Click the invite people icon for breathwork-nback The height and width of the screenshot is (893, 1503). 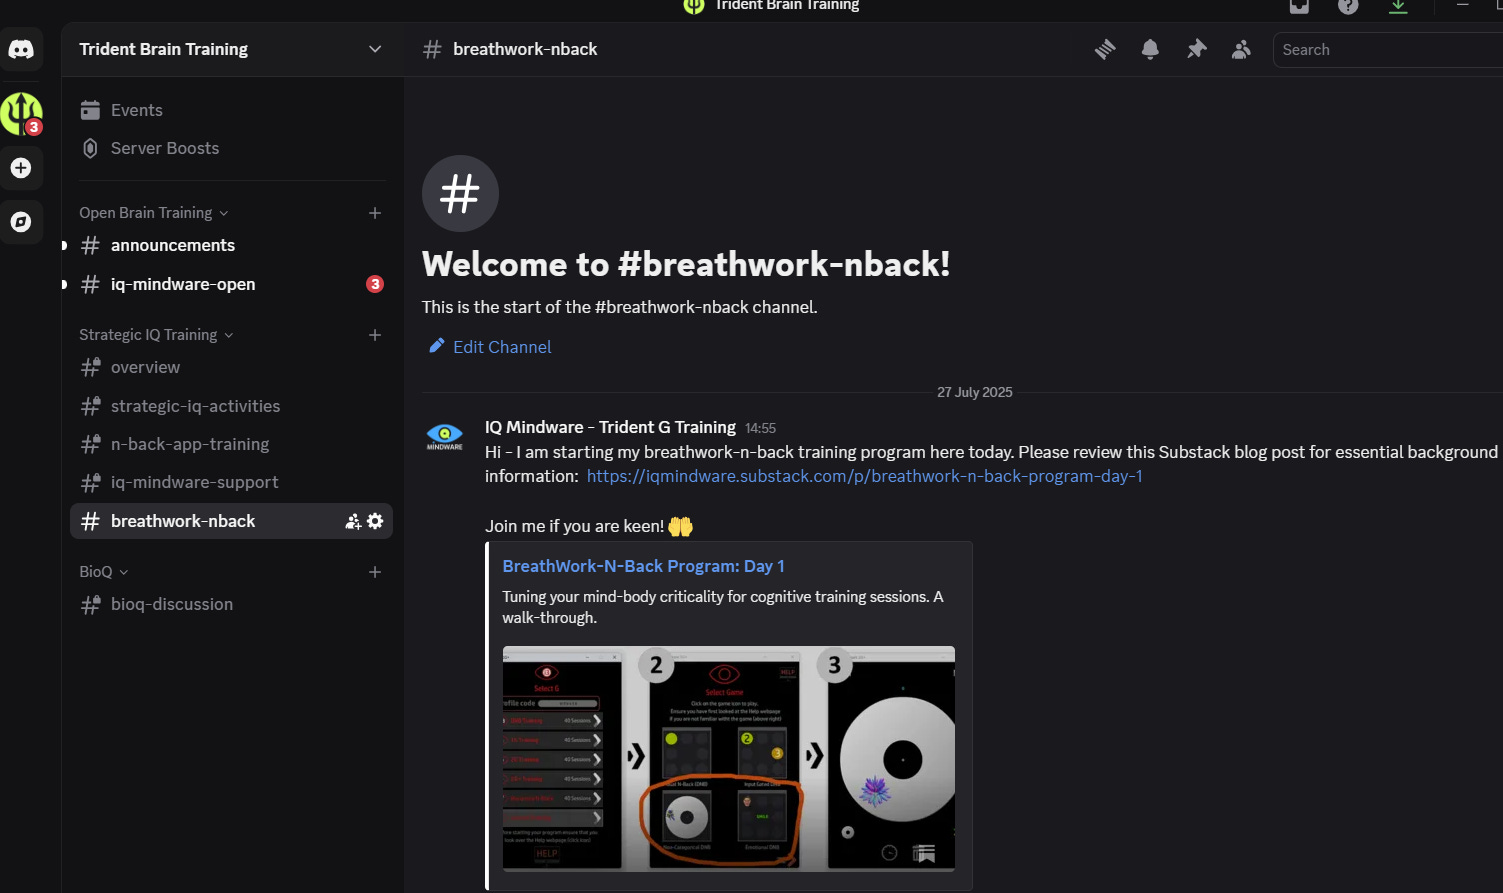click(x=353, y=521)
